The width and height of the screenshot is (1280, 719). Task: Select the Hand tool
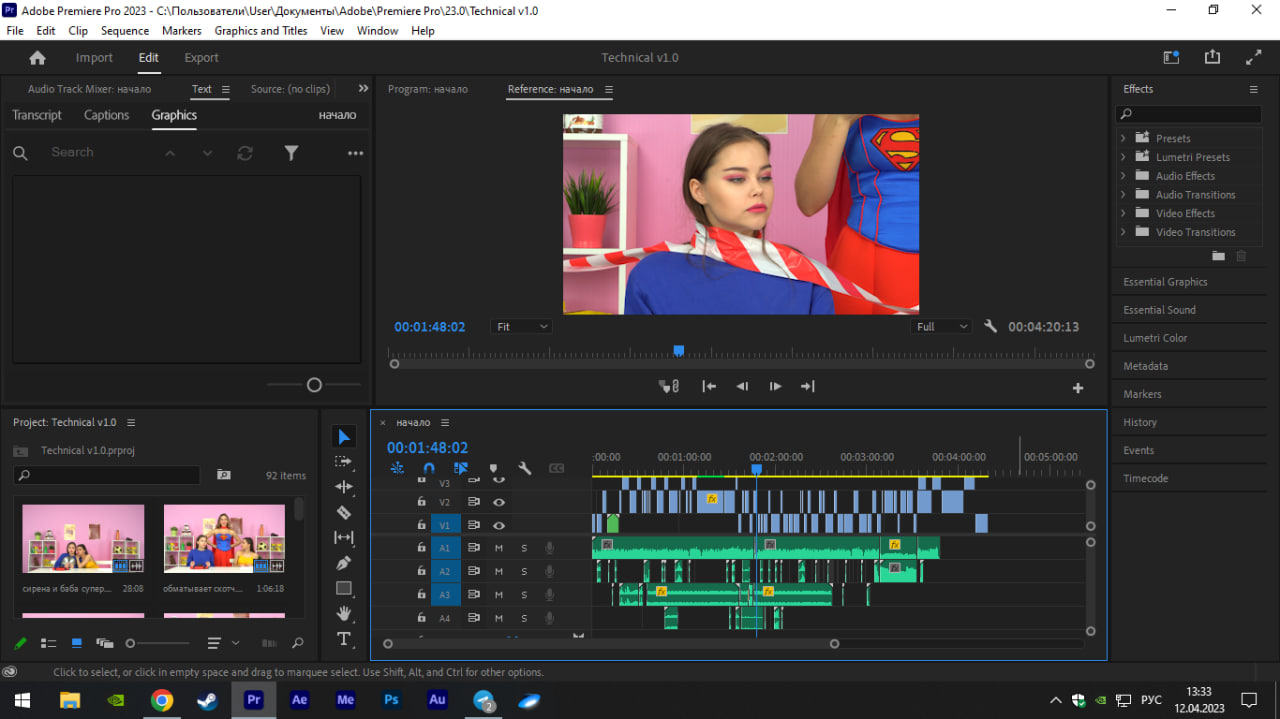coord(344,613)
